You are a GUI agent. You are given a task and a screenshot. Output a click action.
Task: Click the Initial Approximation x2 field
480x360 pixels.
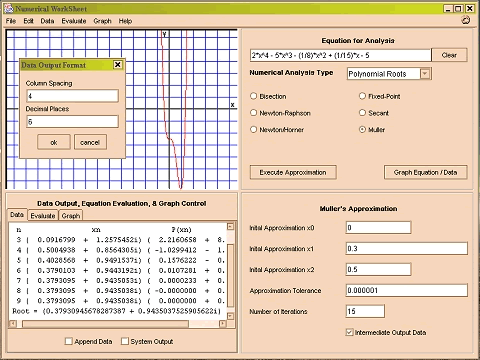[378, 269]
